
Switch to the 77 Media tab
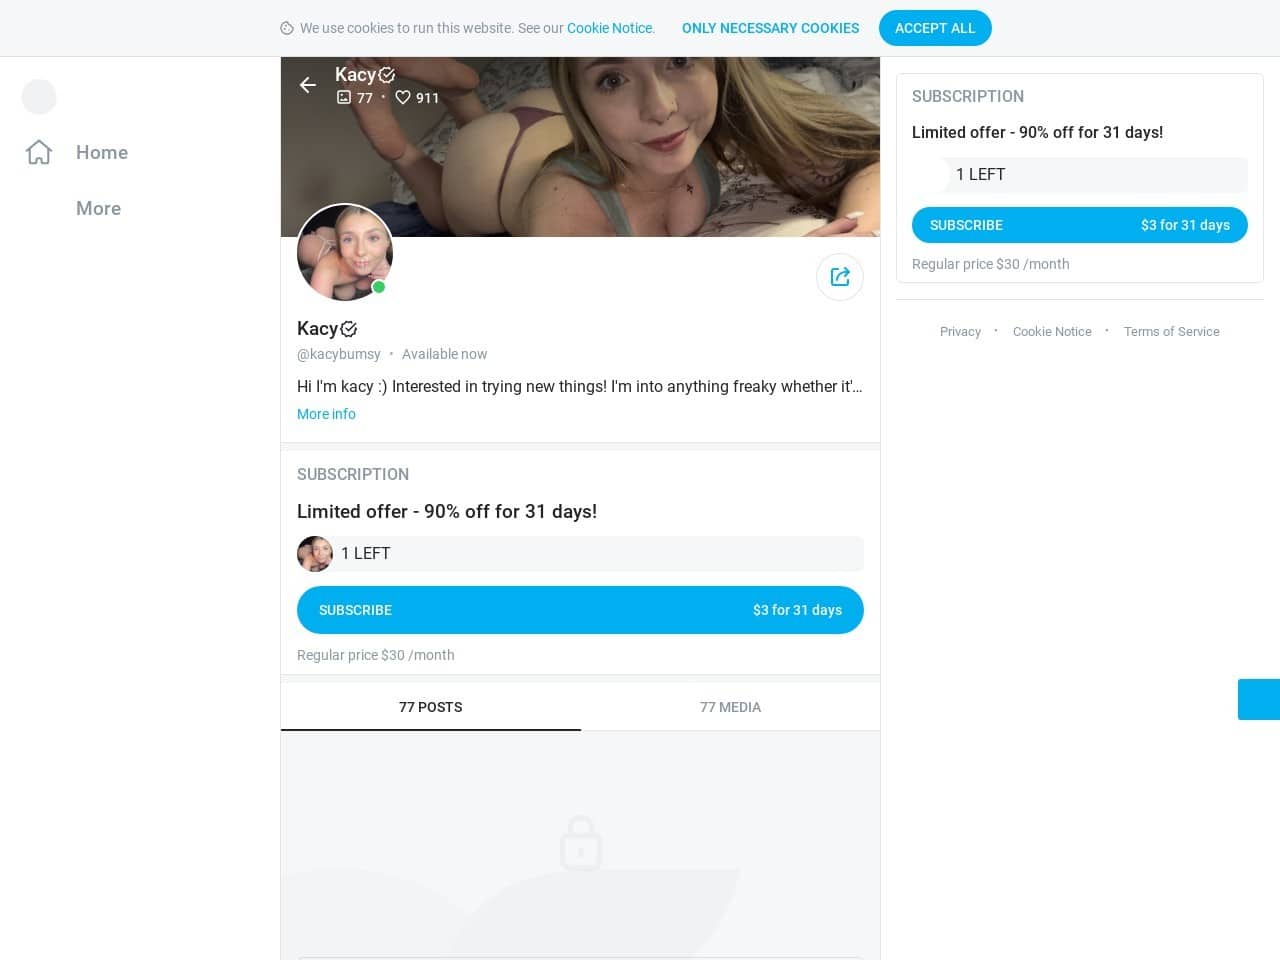click(730, 707)
